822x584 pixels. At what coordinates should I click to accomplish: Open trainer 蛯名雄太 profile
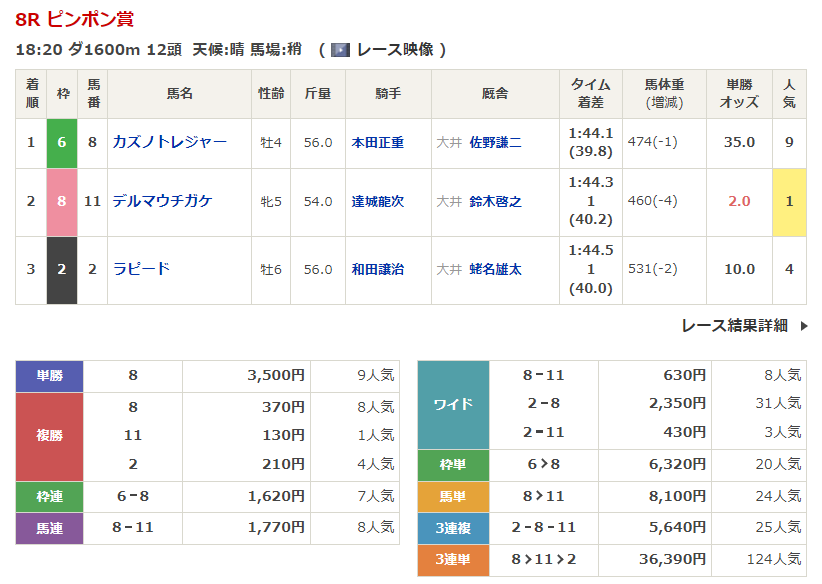[x=495, y=269]
